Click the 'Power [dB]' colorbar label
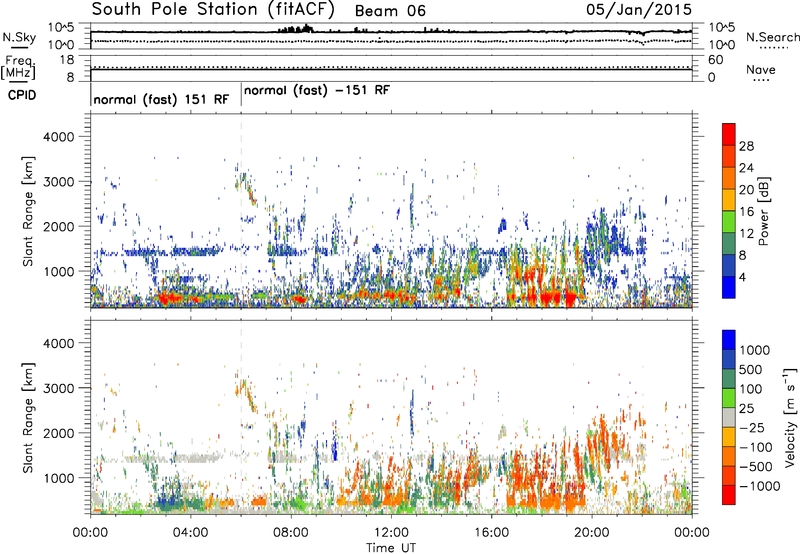 (x=763, y=211)
